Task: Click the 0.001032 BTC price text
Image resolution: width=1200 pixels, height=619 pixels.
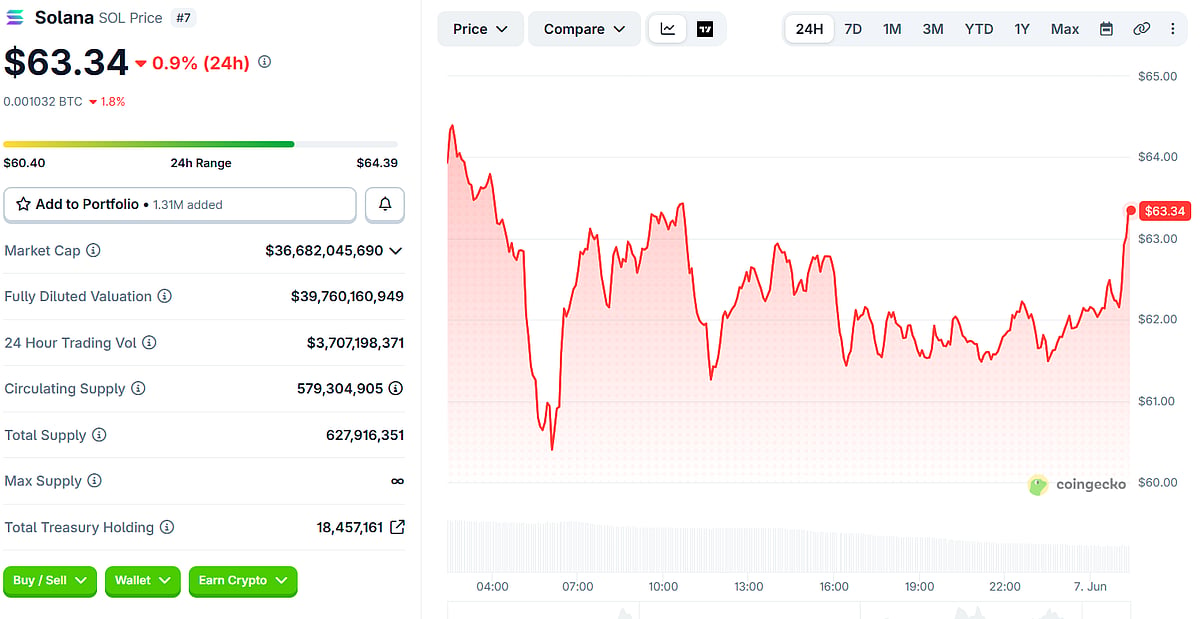Action: [42, 101]
